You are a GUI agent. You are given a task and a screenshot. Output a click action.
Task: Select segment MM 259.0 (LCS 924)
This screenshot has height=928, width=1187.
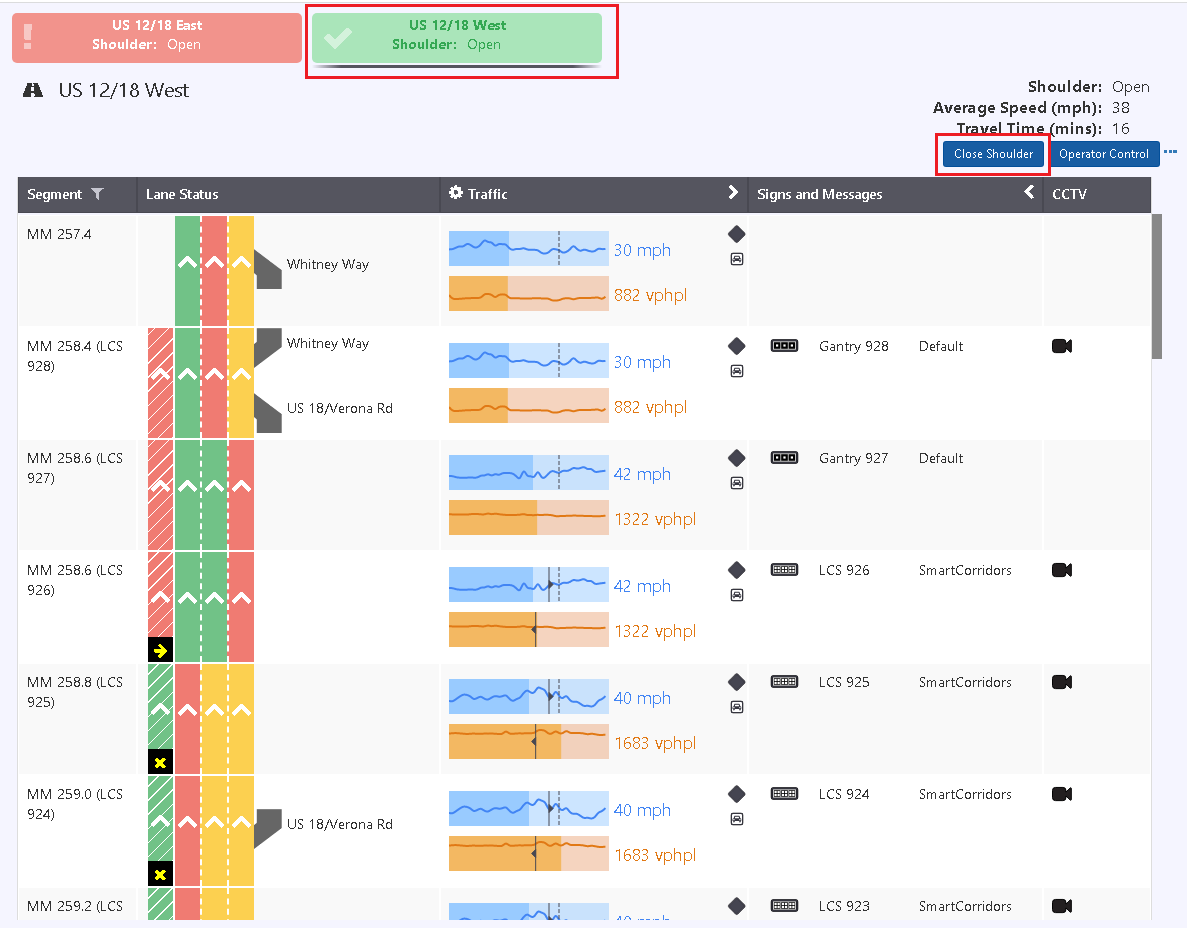[x=74, y=804]
